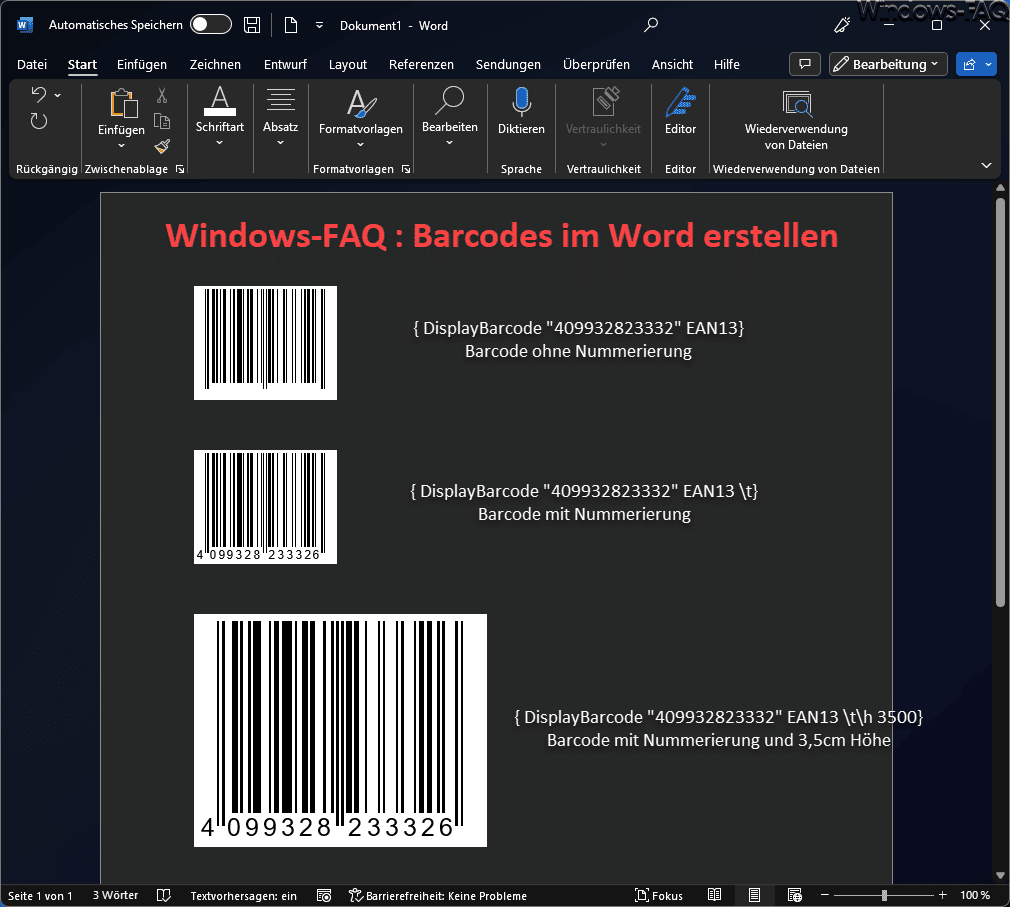The height and width of the screenshot is (907, 1010).
Task: Toggle 'Textvorhersagen: ein' in status bar
Action: pos(243,896)
